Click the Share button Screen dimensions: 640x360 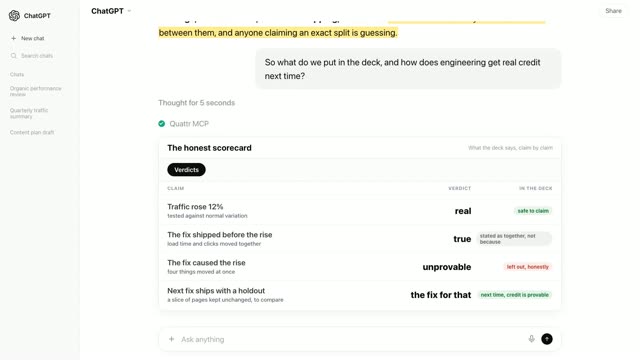click(613, 11)
